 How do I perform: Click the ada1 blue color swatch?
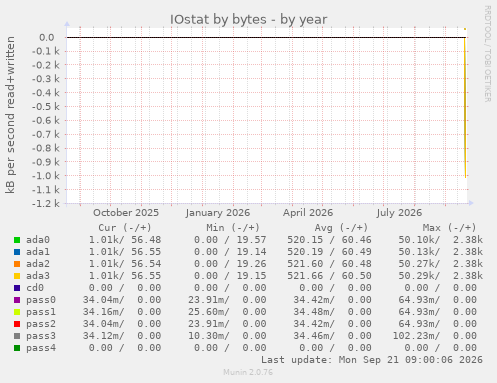click(17, 252)
